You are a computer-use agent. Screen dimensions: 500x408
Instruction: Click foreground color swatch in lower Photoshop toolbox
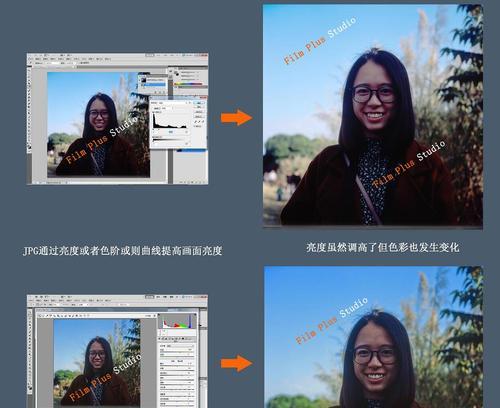[x=30, y=387]
